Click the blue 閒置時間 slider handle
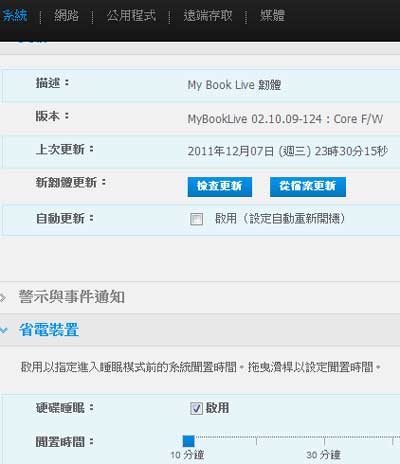This screenshot has height=464, width=400. coord(189,441)
